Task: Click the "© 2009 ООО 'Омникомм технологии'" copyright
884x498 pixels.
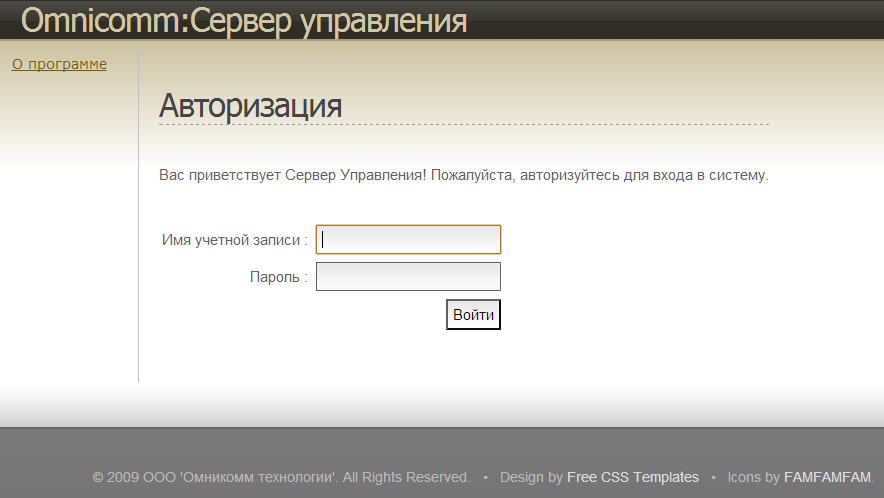Action: click(x=214, y=477)
